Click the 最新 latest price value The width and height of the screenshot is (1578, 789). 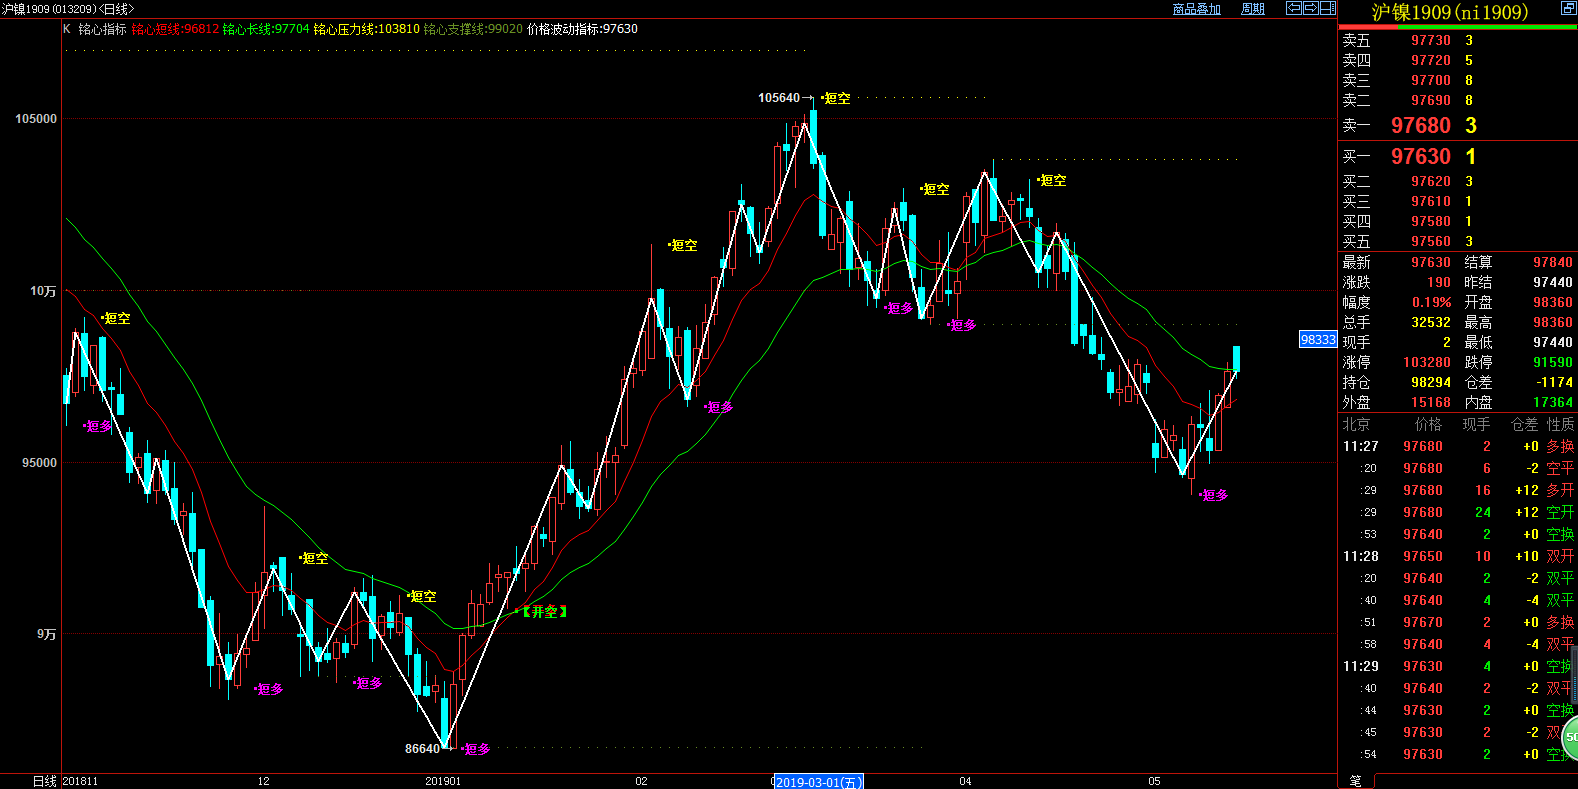[1431, 262]
